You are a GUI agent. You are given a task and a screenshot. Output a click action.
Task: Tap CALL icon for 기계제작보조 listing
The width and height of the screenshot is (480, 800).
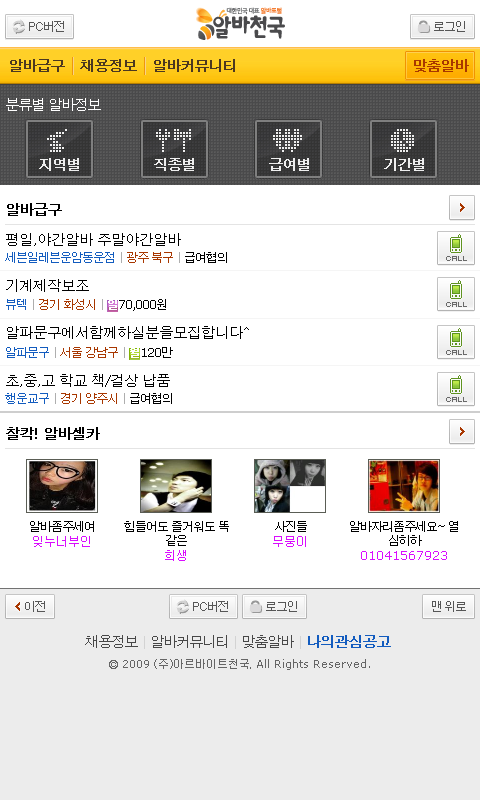[456, 294]
